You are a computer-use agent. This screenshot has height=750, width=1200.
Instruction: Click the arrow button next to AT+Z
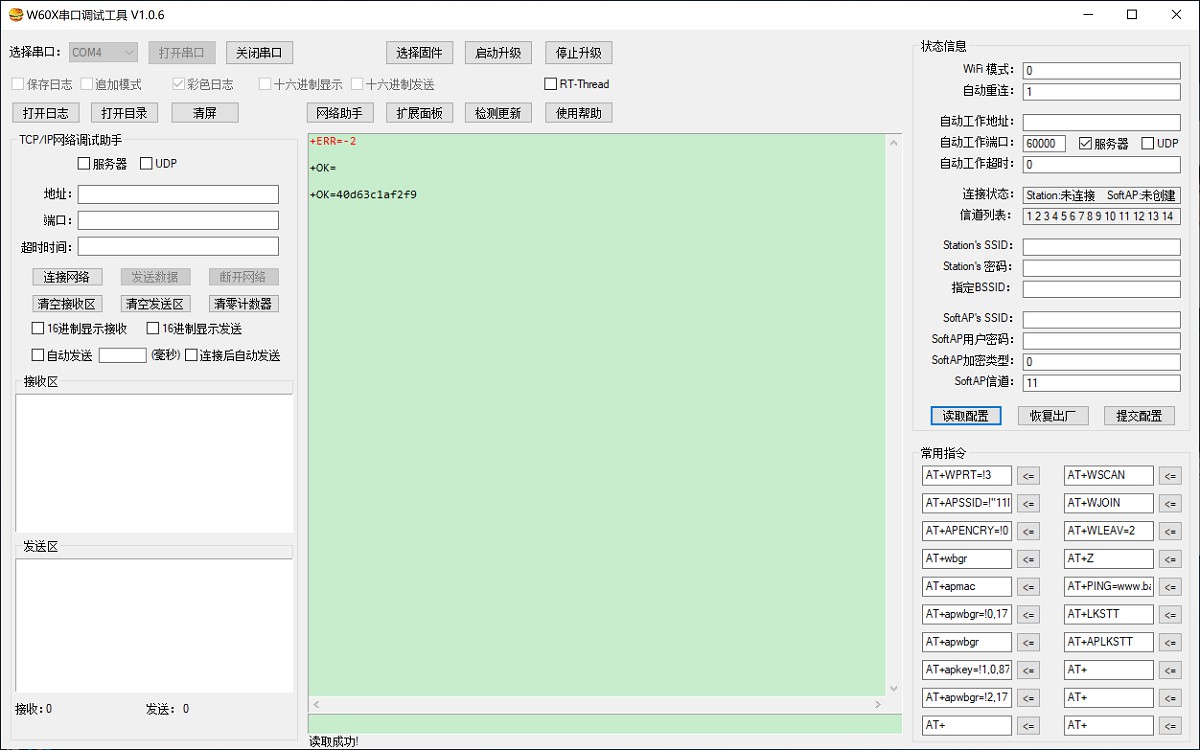(x=1169, y=559)
